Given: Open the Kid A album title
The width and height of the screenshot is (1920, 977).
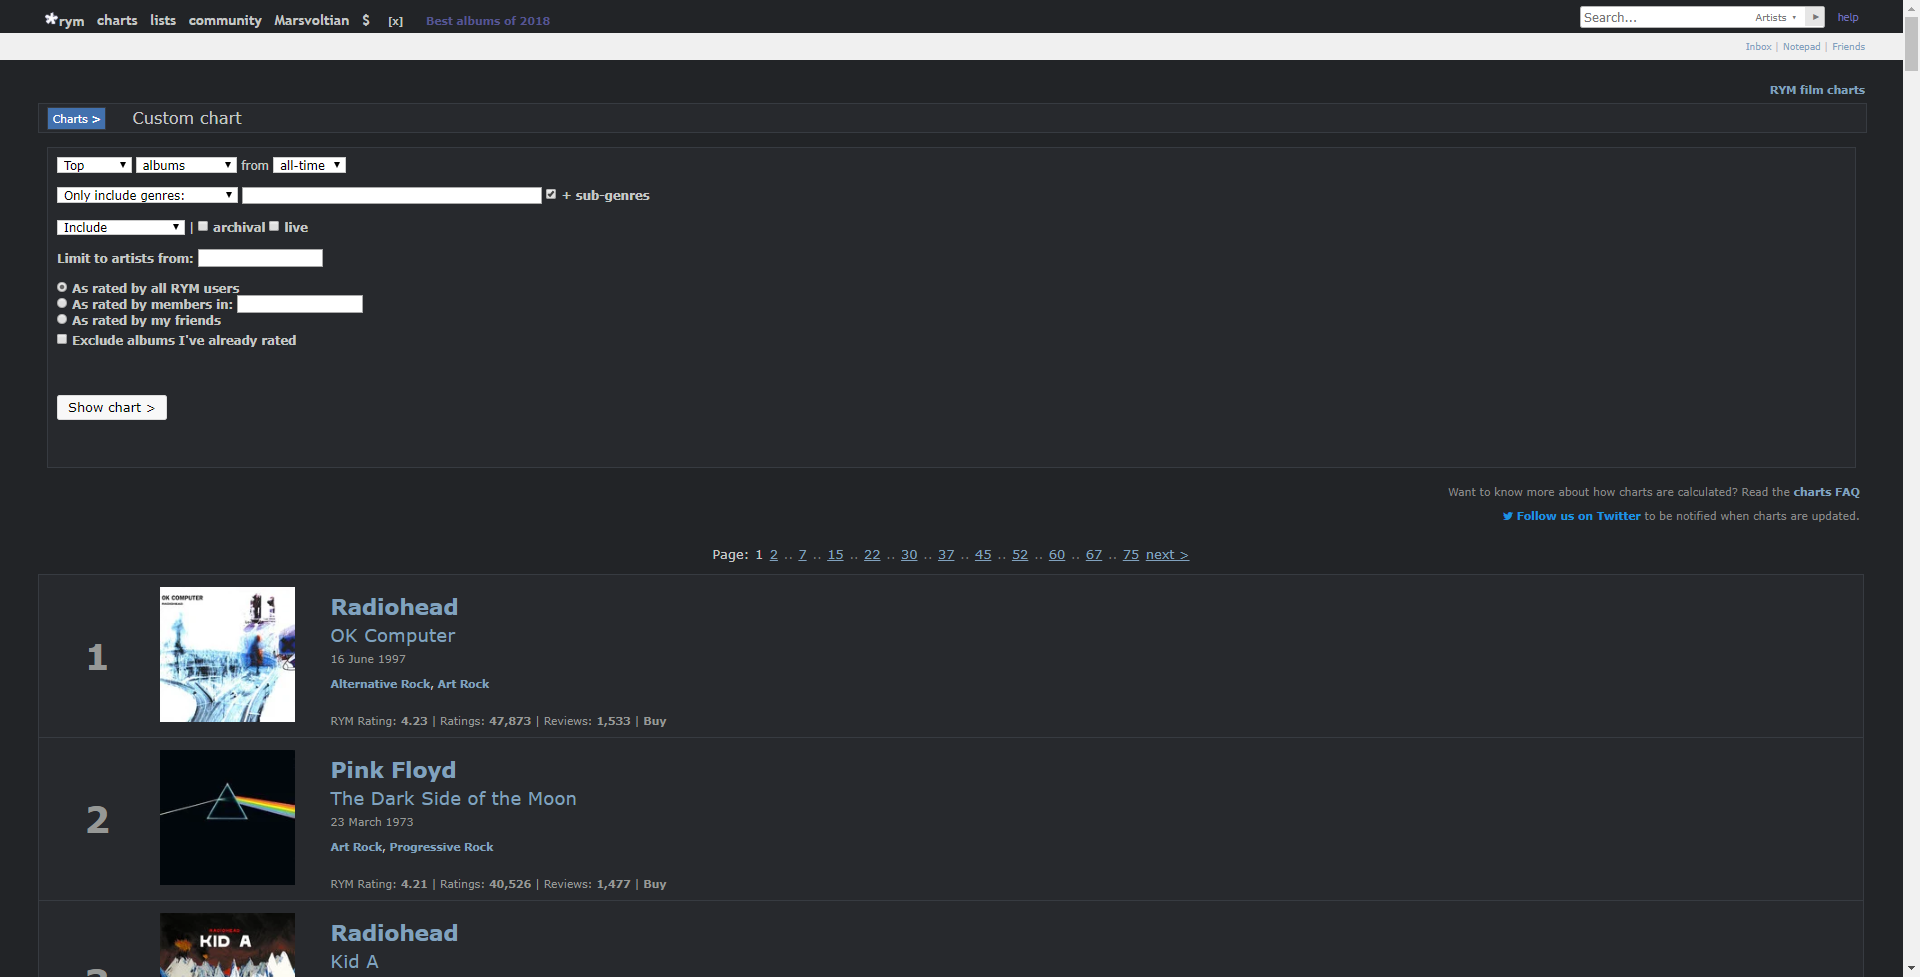Looking at the screenshot, I should click(x=354, y=962).
